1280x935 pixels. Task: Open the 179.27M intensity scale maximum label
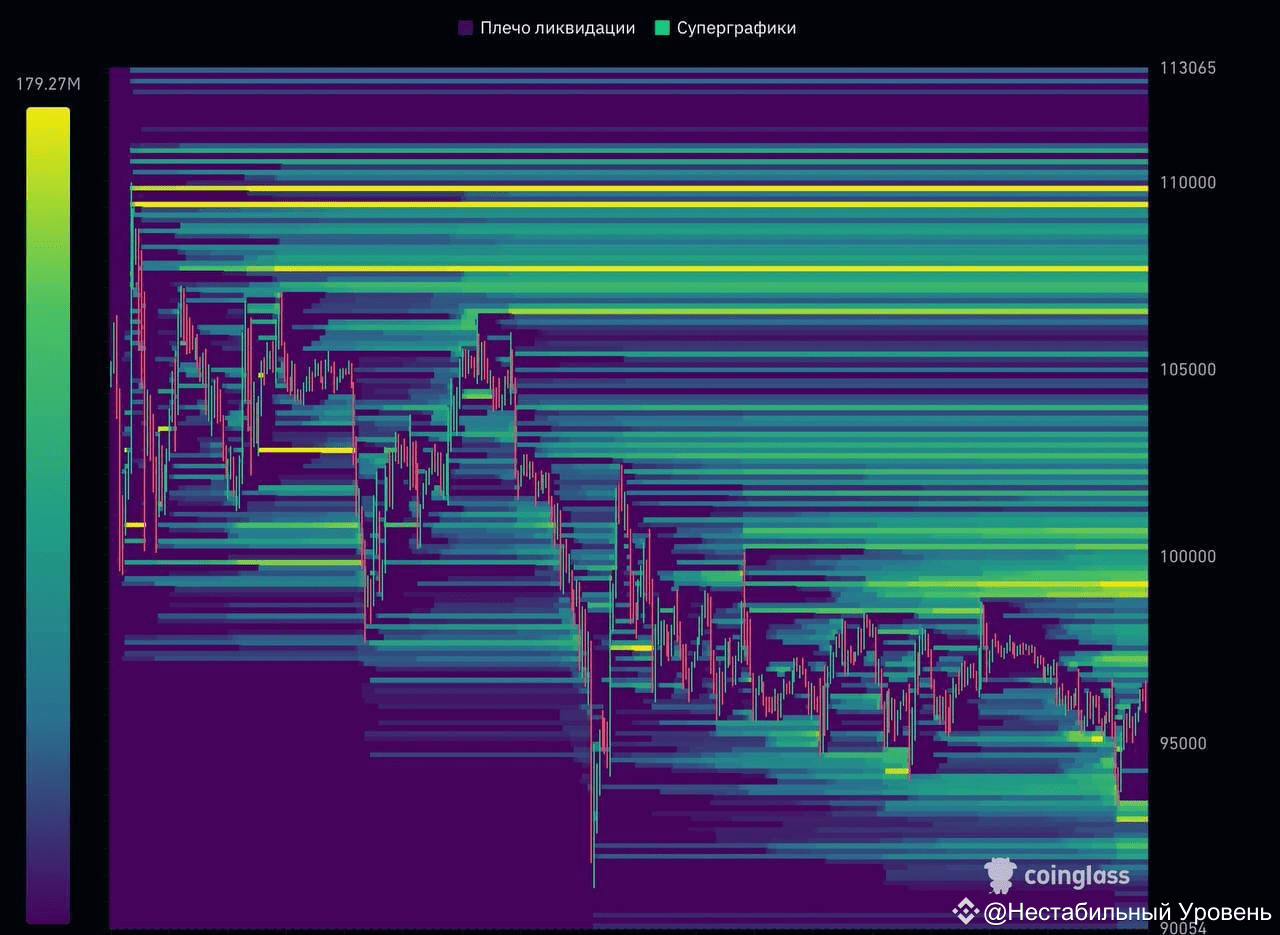pyautogui.click(x=46, y=84)
